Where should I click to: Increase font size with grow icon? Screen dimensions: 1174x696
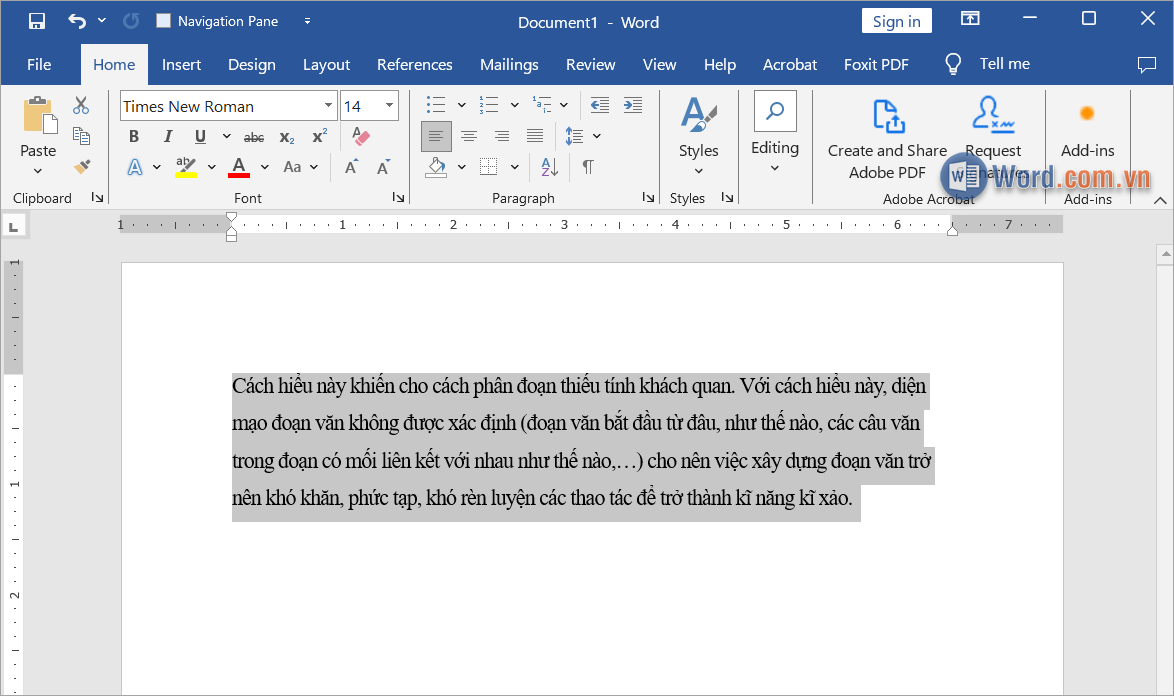pos(351,167)
